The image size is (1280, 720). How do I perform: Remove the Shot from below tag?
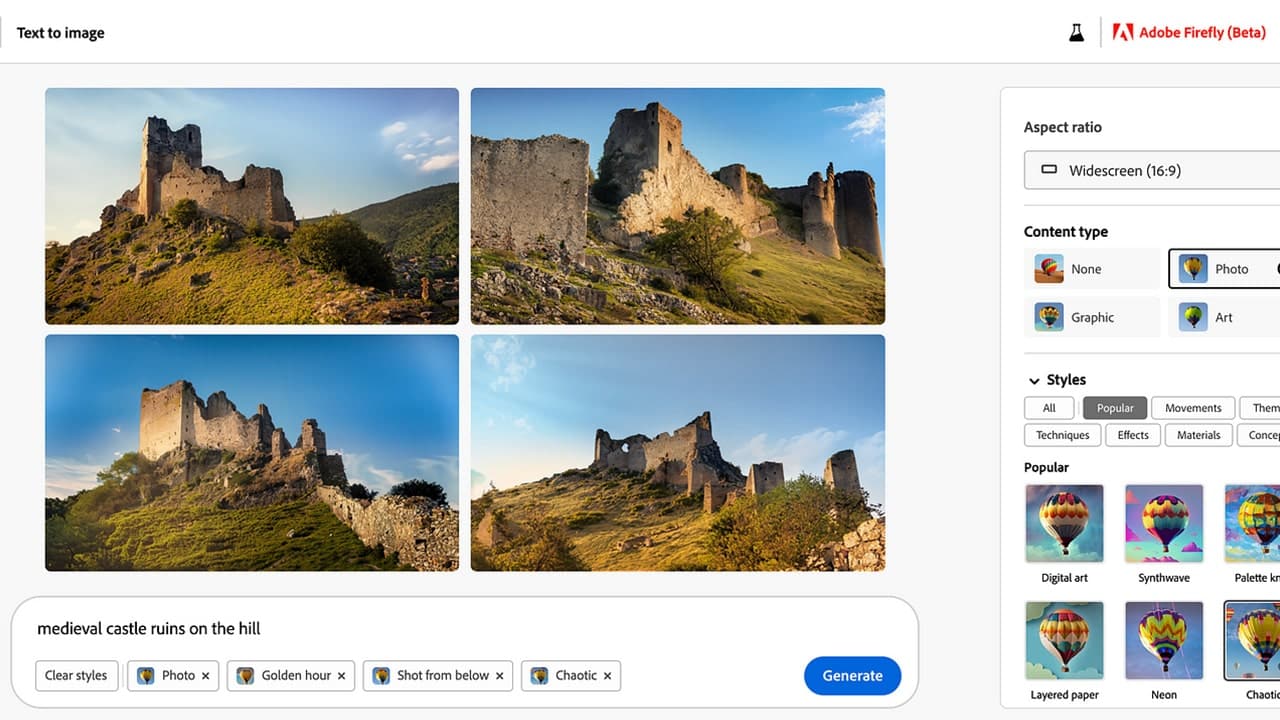click(500, 676)
